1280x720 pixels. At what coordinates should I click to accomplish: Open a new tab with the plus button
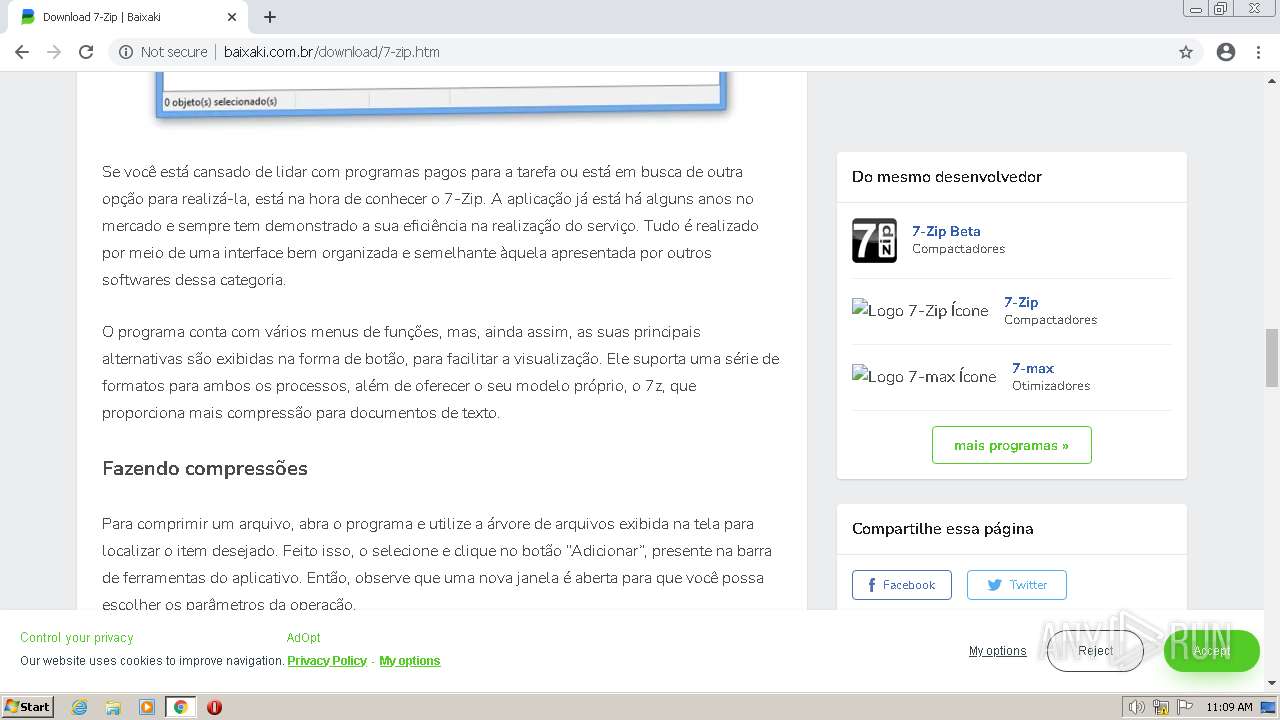point(270,17)
